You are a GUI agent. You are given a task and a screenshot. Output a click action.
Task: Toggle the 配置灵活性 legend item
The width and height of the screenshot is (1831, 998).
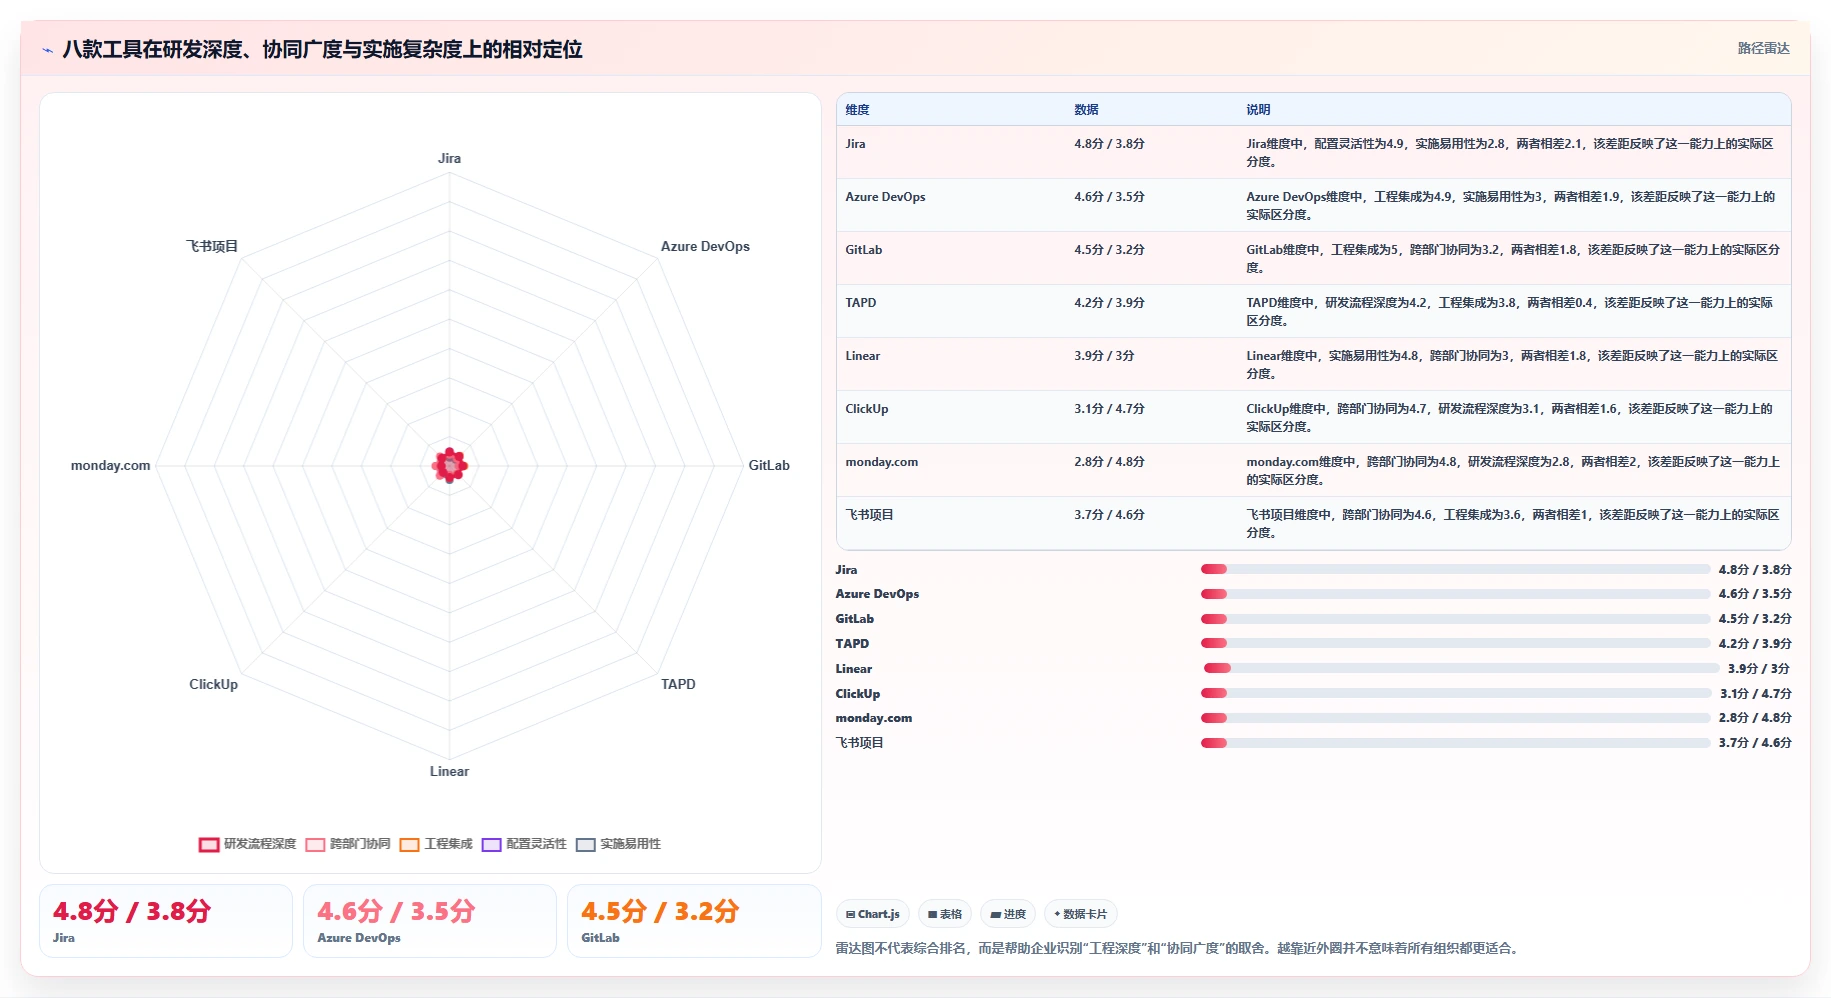(x=524, y=844)
